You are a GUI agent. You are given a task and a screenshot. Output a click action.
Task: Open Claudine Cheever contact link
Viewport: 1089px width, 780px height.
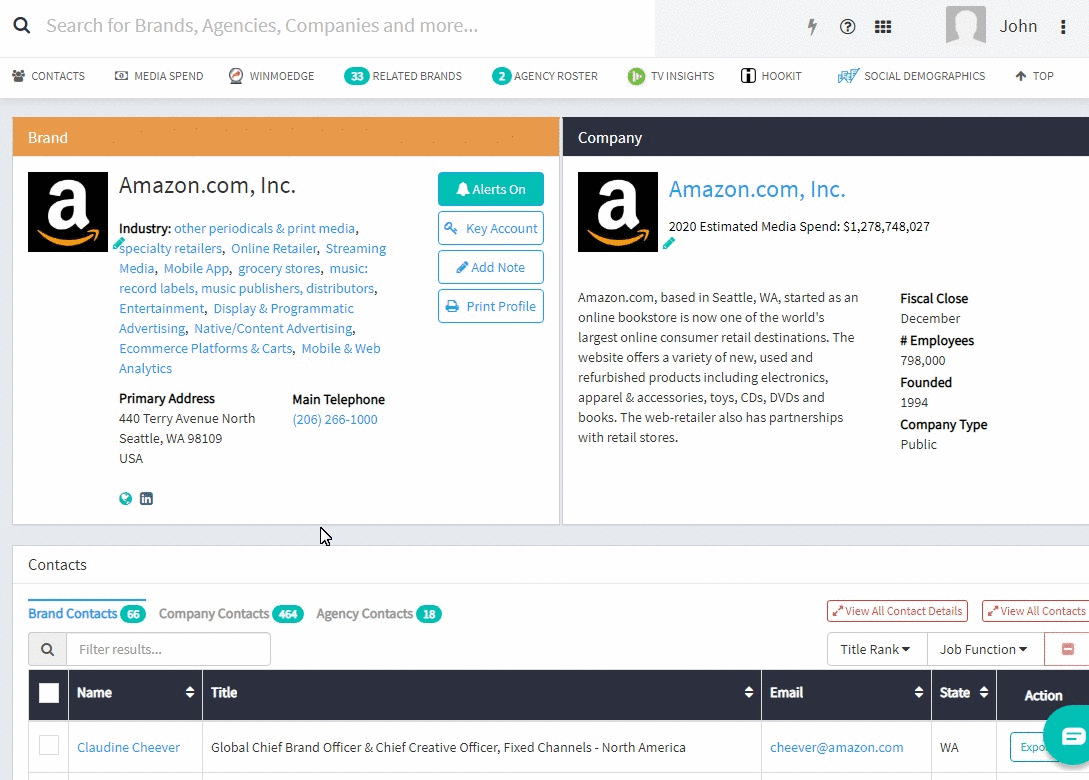pos(128,747)
